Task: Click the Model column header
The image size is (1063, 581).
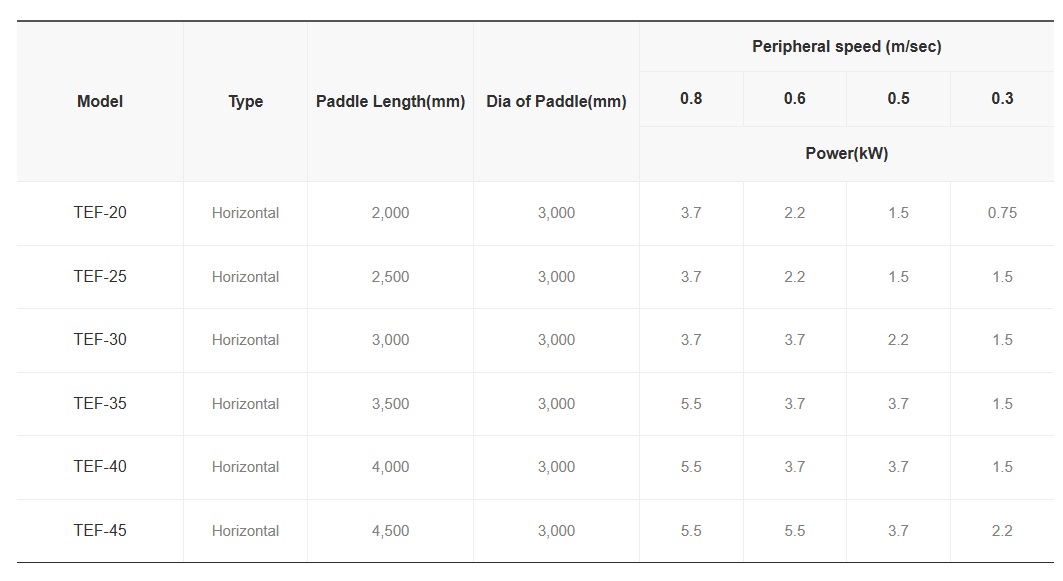Action: click(100, 101)
